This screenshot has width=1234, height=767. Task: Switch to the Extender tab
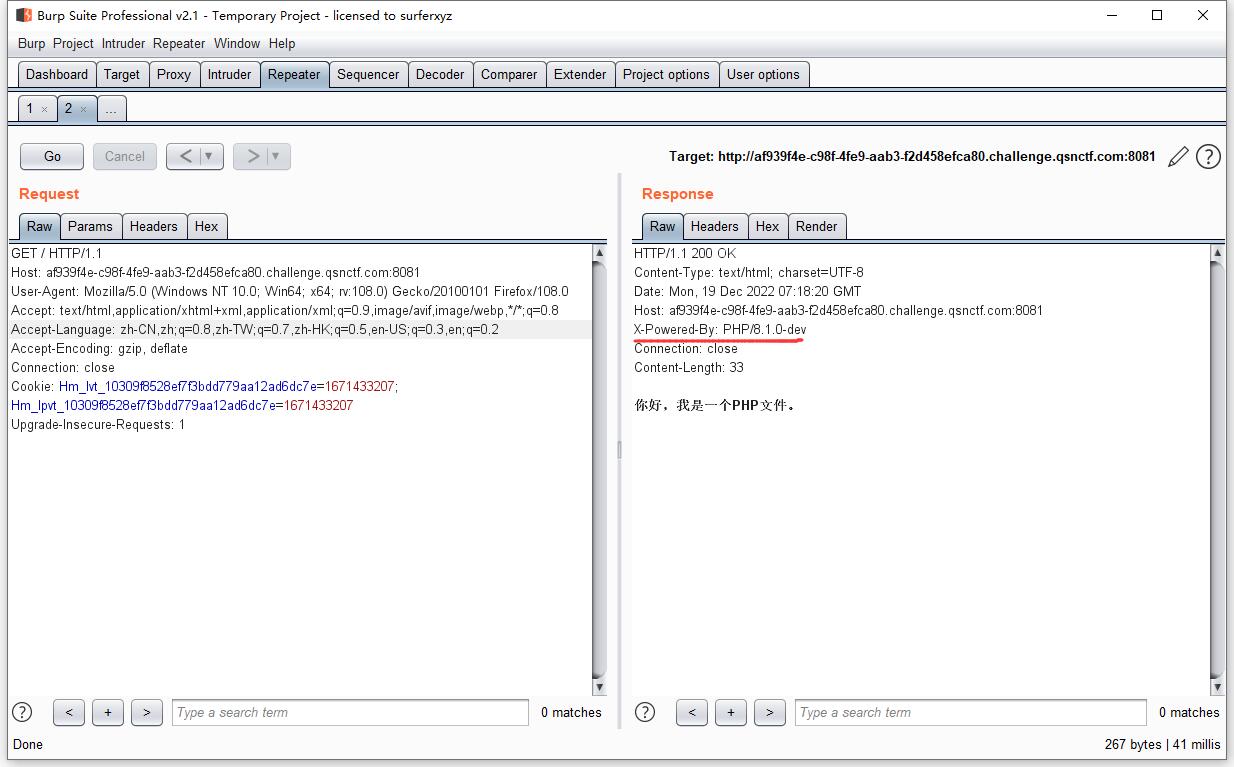580,74
